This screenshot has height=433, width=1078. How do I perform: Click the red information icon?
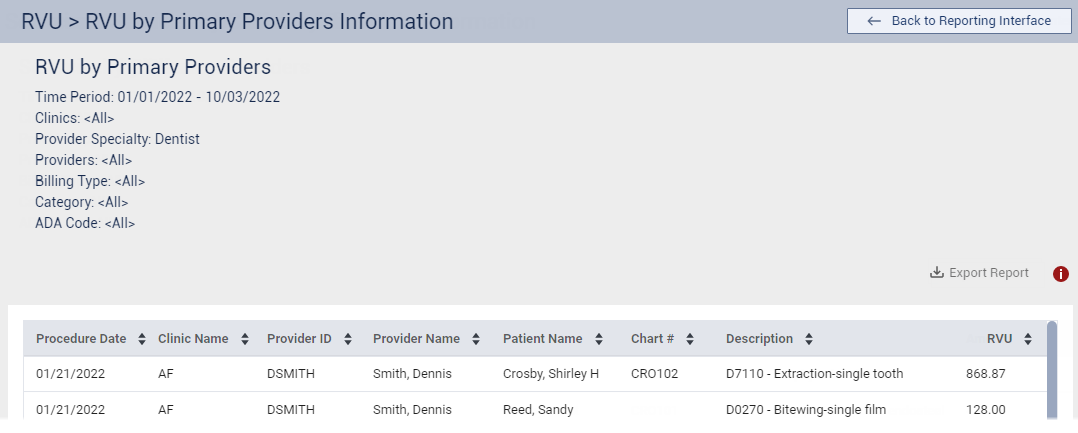(1061, 274)
